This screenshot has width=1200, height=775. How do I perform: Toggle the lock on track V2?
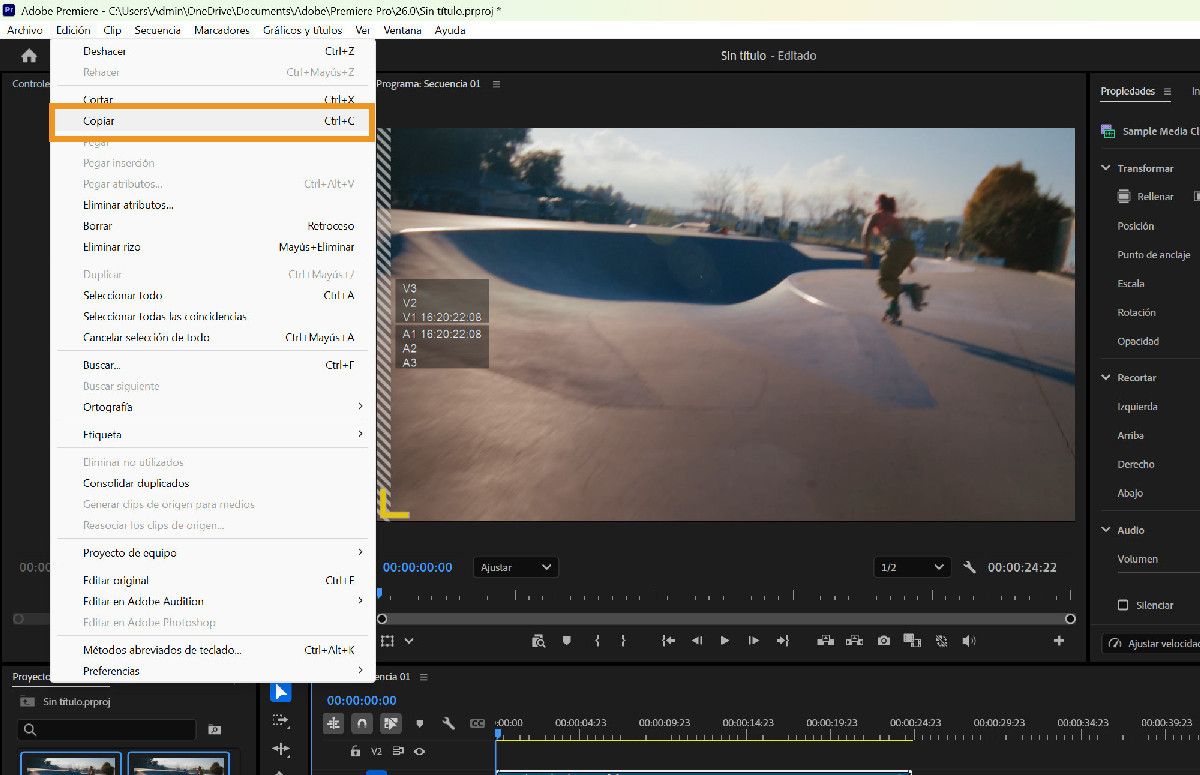pos(354,751)
